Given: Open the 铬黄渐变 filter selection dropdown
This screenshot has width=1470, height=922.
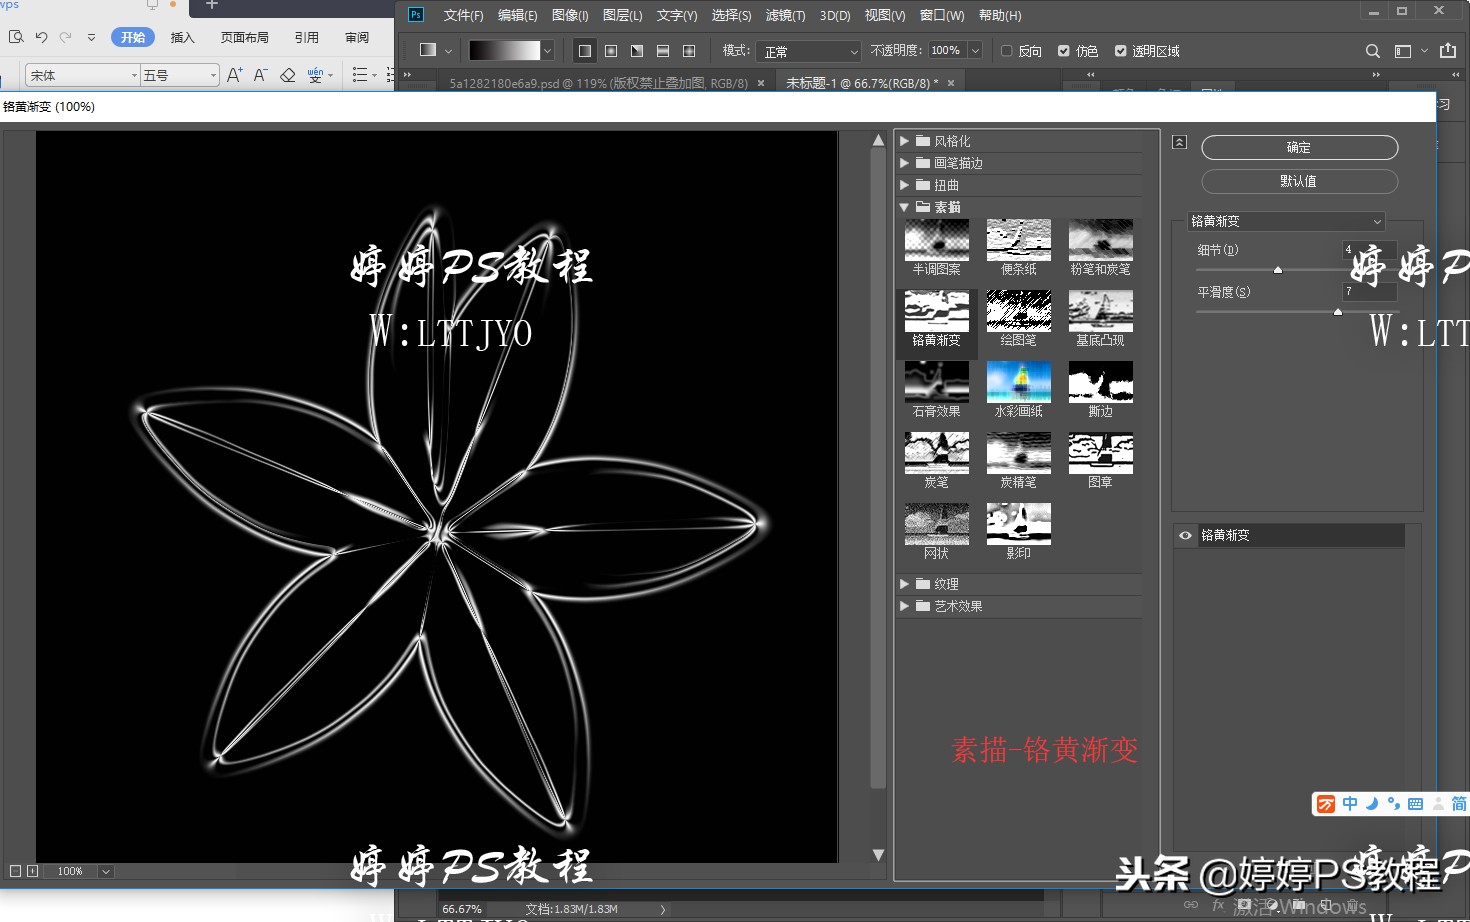Looking at the screenshot, I should pyautogui.click(x=1286, y=221).
